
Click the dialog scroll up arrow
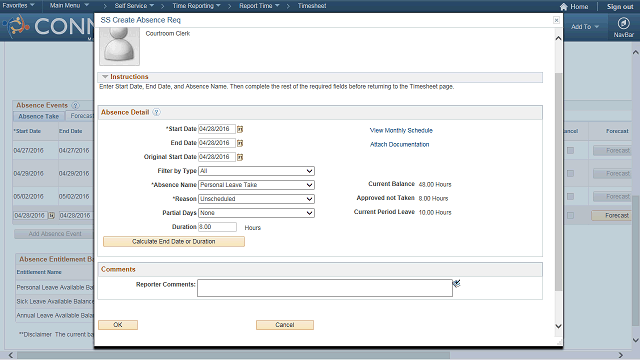tap(558, 38)
